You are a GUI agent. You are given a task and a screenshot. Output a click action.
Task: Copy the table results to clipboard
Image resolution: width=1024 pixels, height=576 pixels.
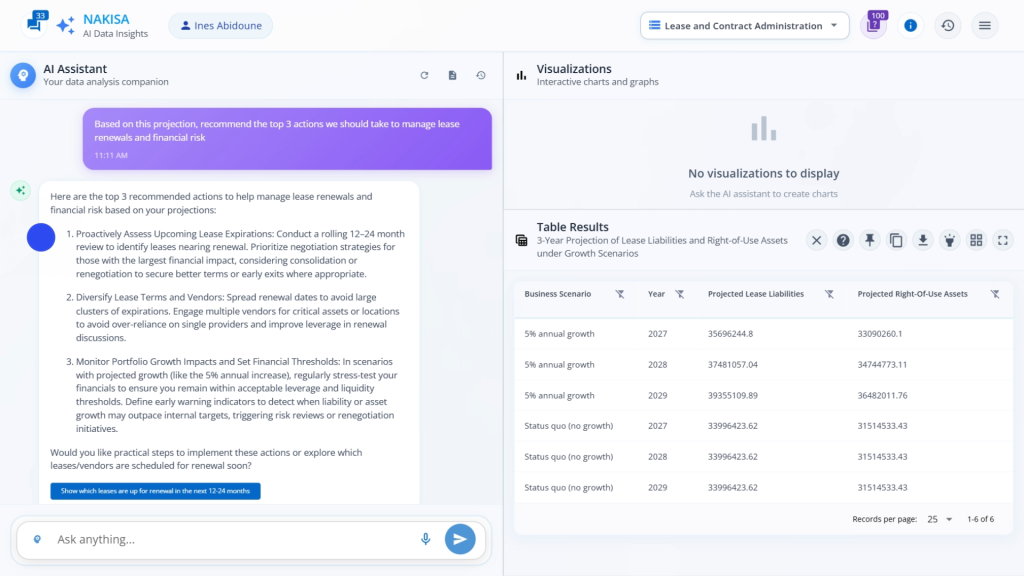[x=896, y=240]
